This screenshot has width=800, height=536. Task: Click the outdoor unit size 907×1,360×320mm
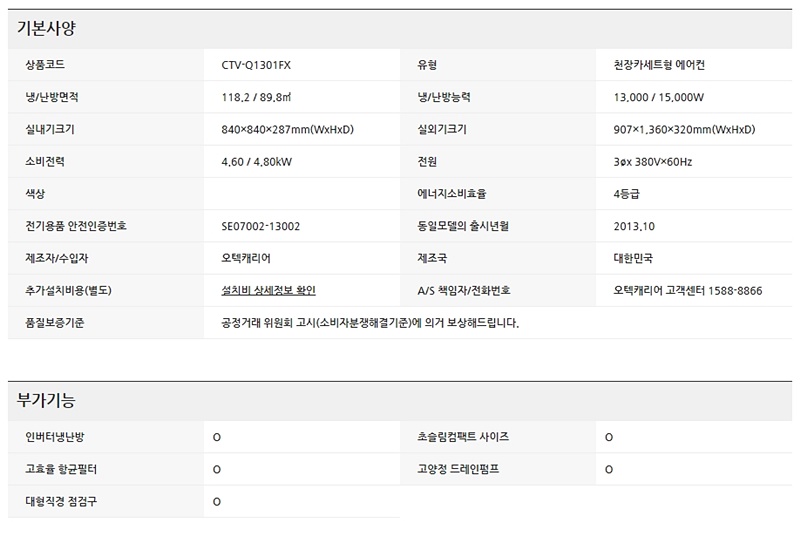click(x=684, y=130)
